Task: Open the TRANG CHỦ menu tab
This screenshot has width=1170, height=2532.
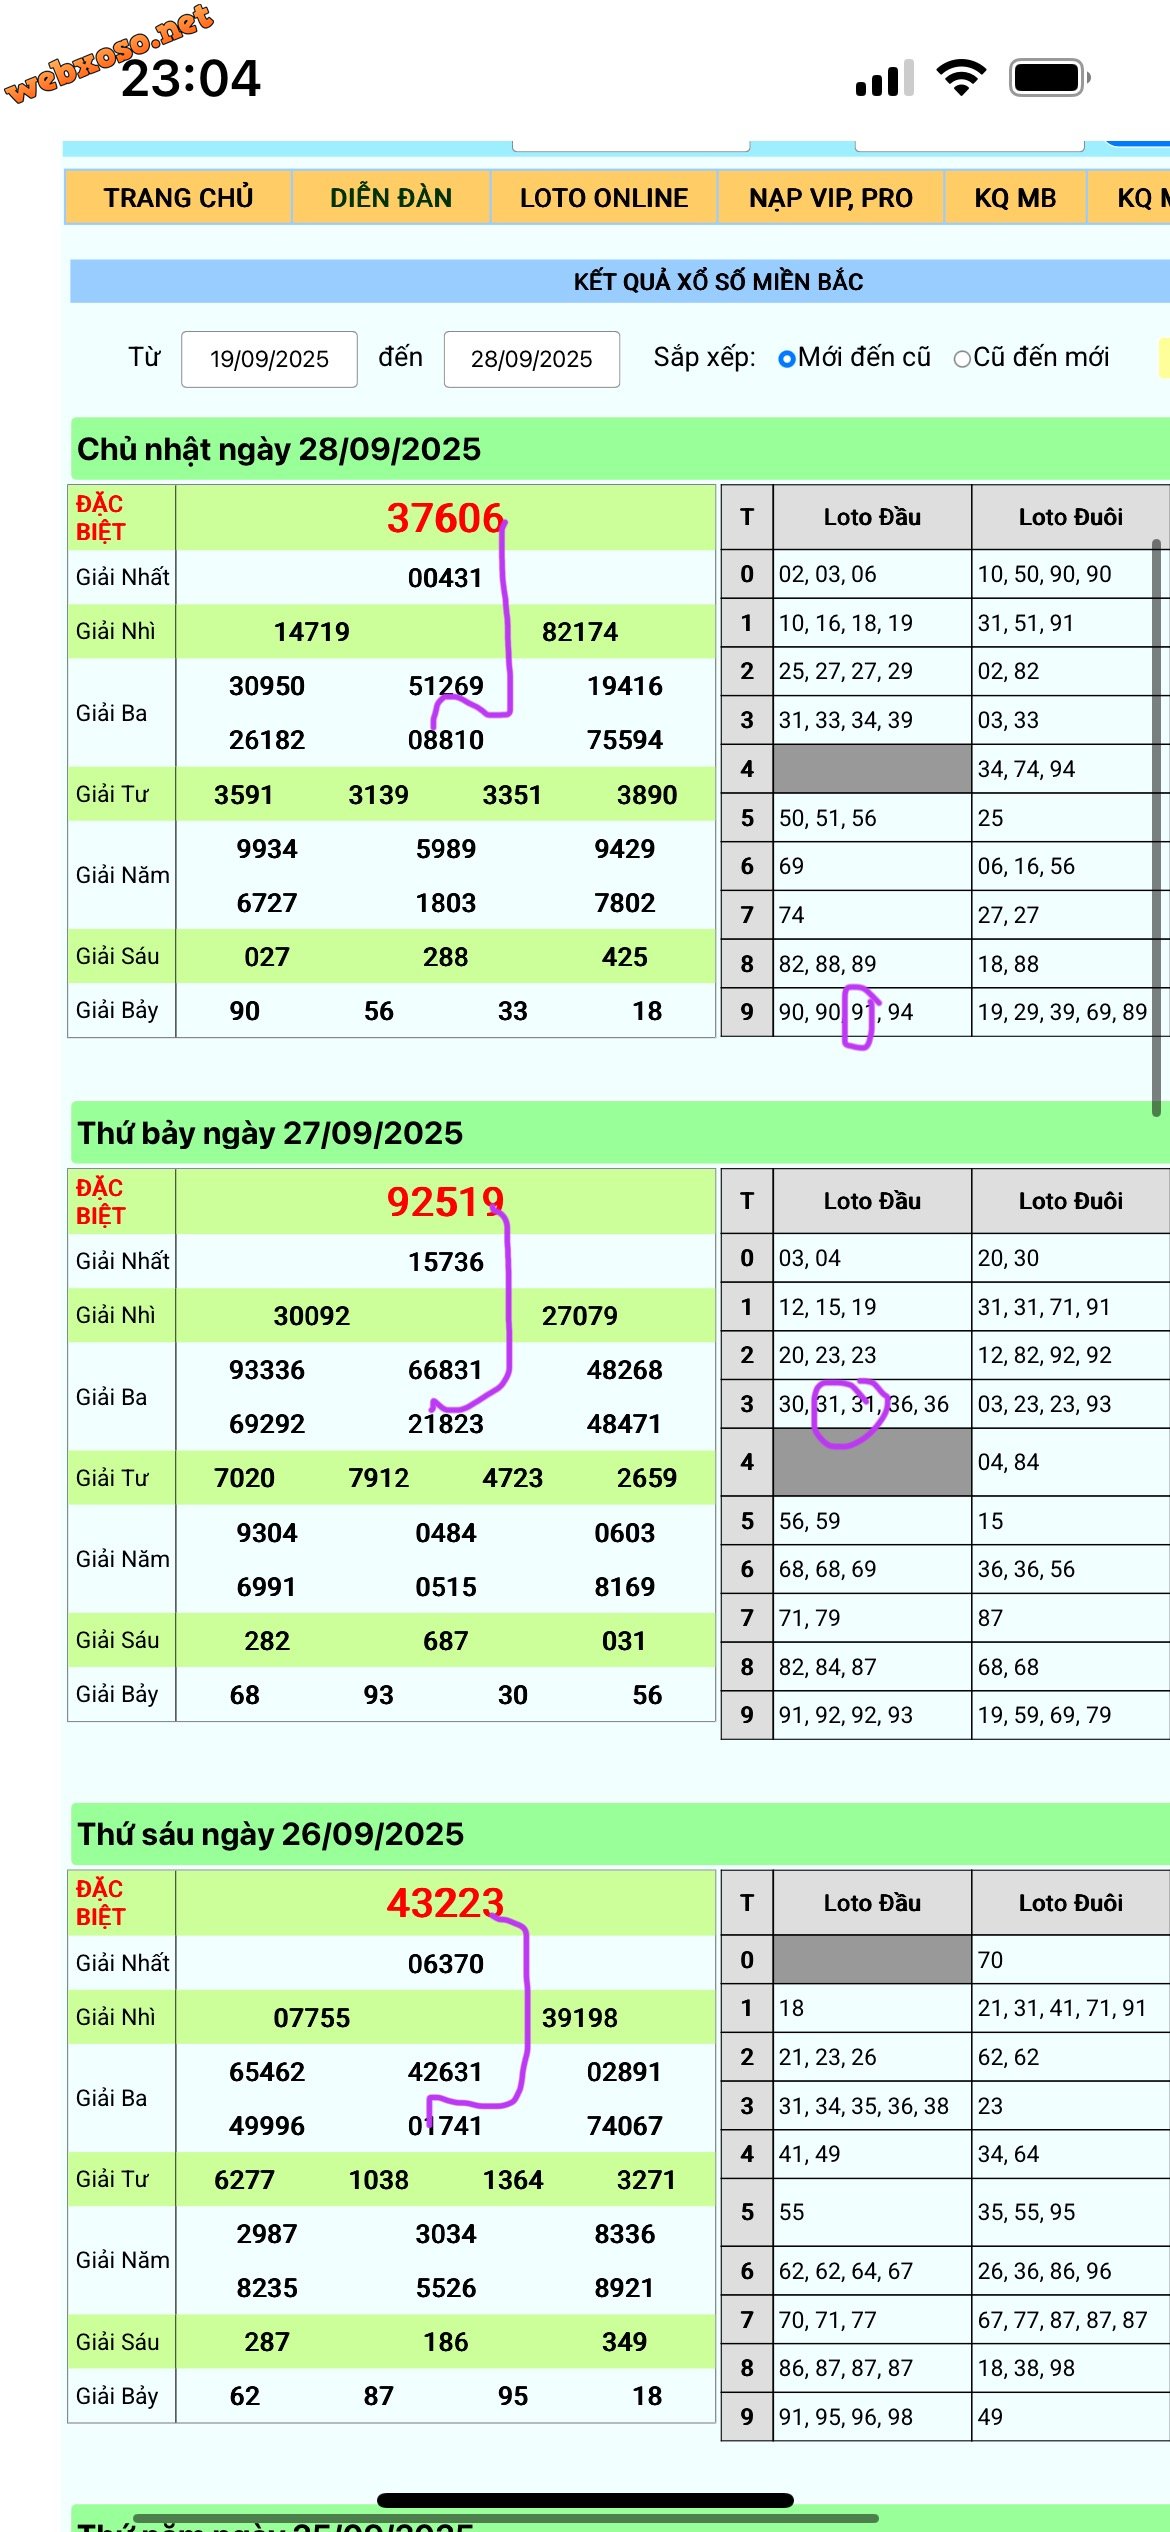Action: click(178, 198)
